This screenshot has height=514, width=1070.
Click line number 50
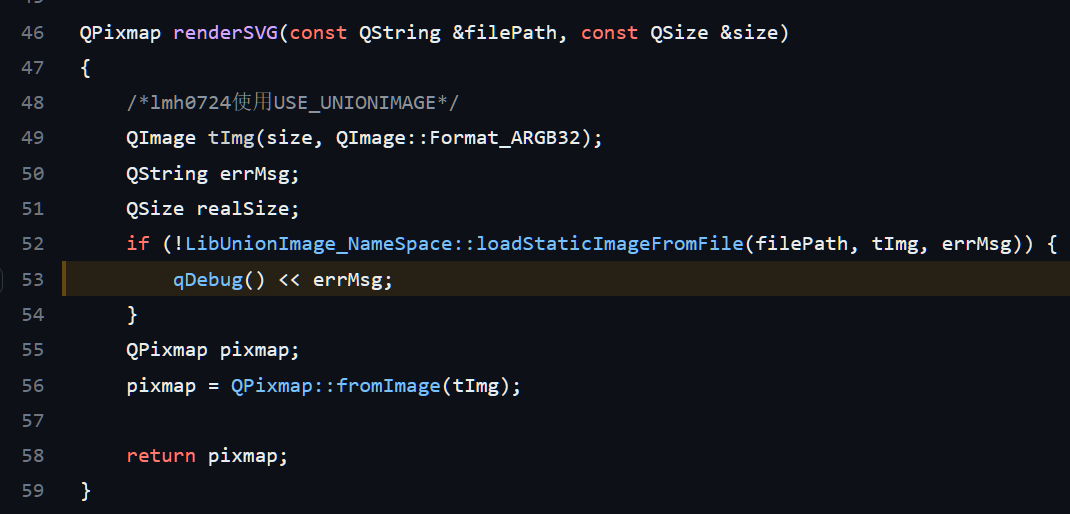click(32, 173)
